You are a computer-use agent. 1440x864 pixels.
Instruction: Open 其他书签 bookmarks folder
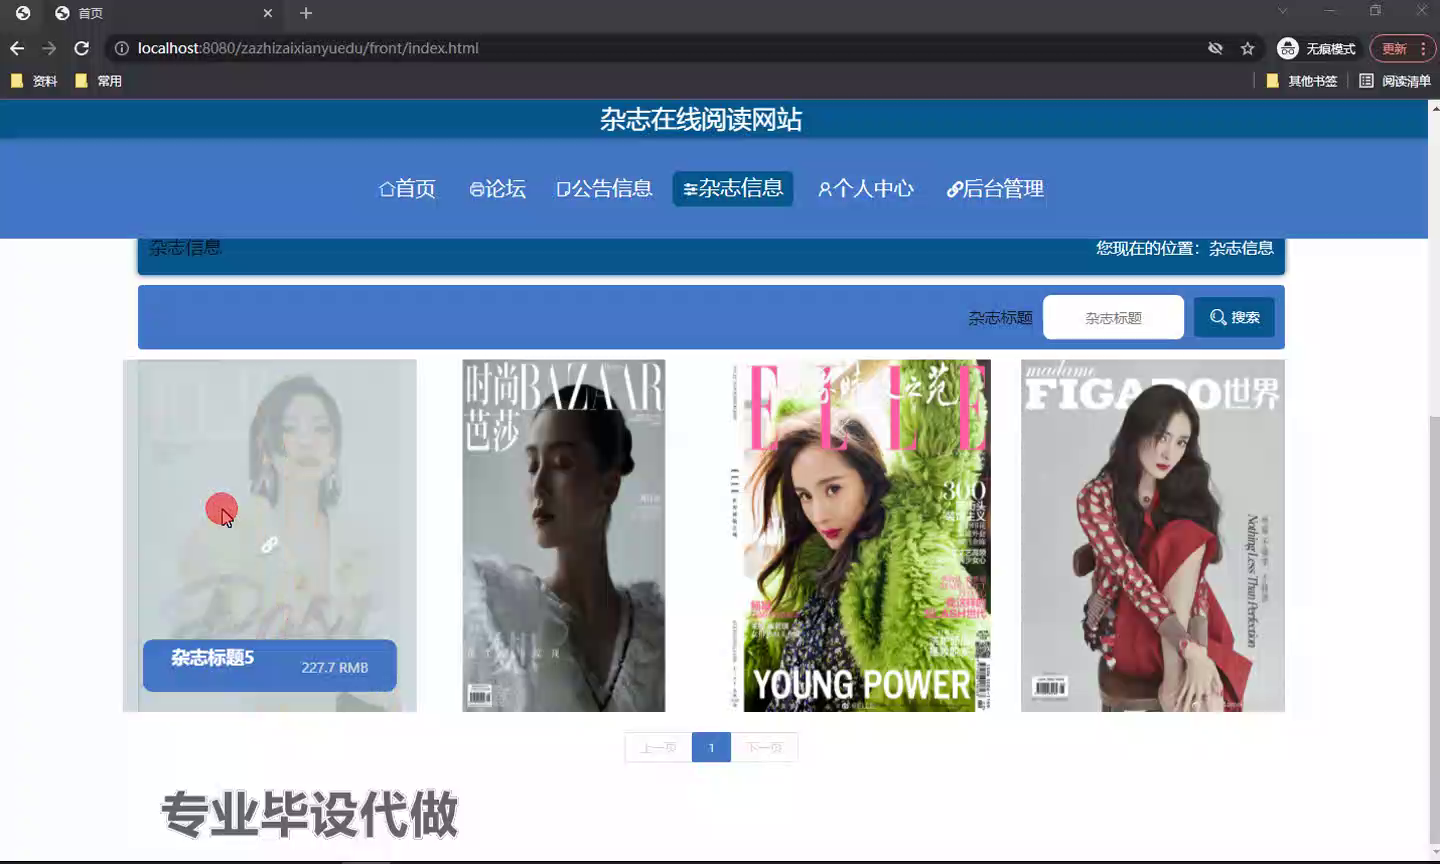(1301, 81)
